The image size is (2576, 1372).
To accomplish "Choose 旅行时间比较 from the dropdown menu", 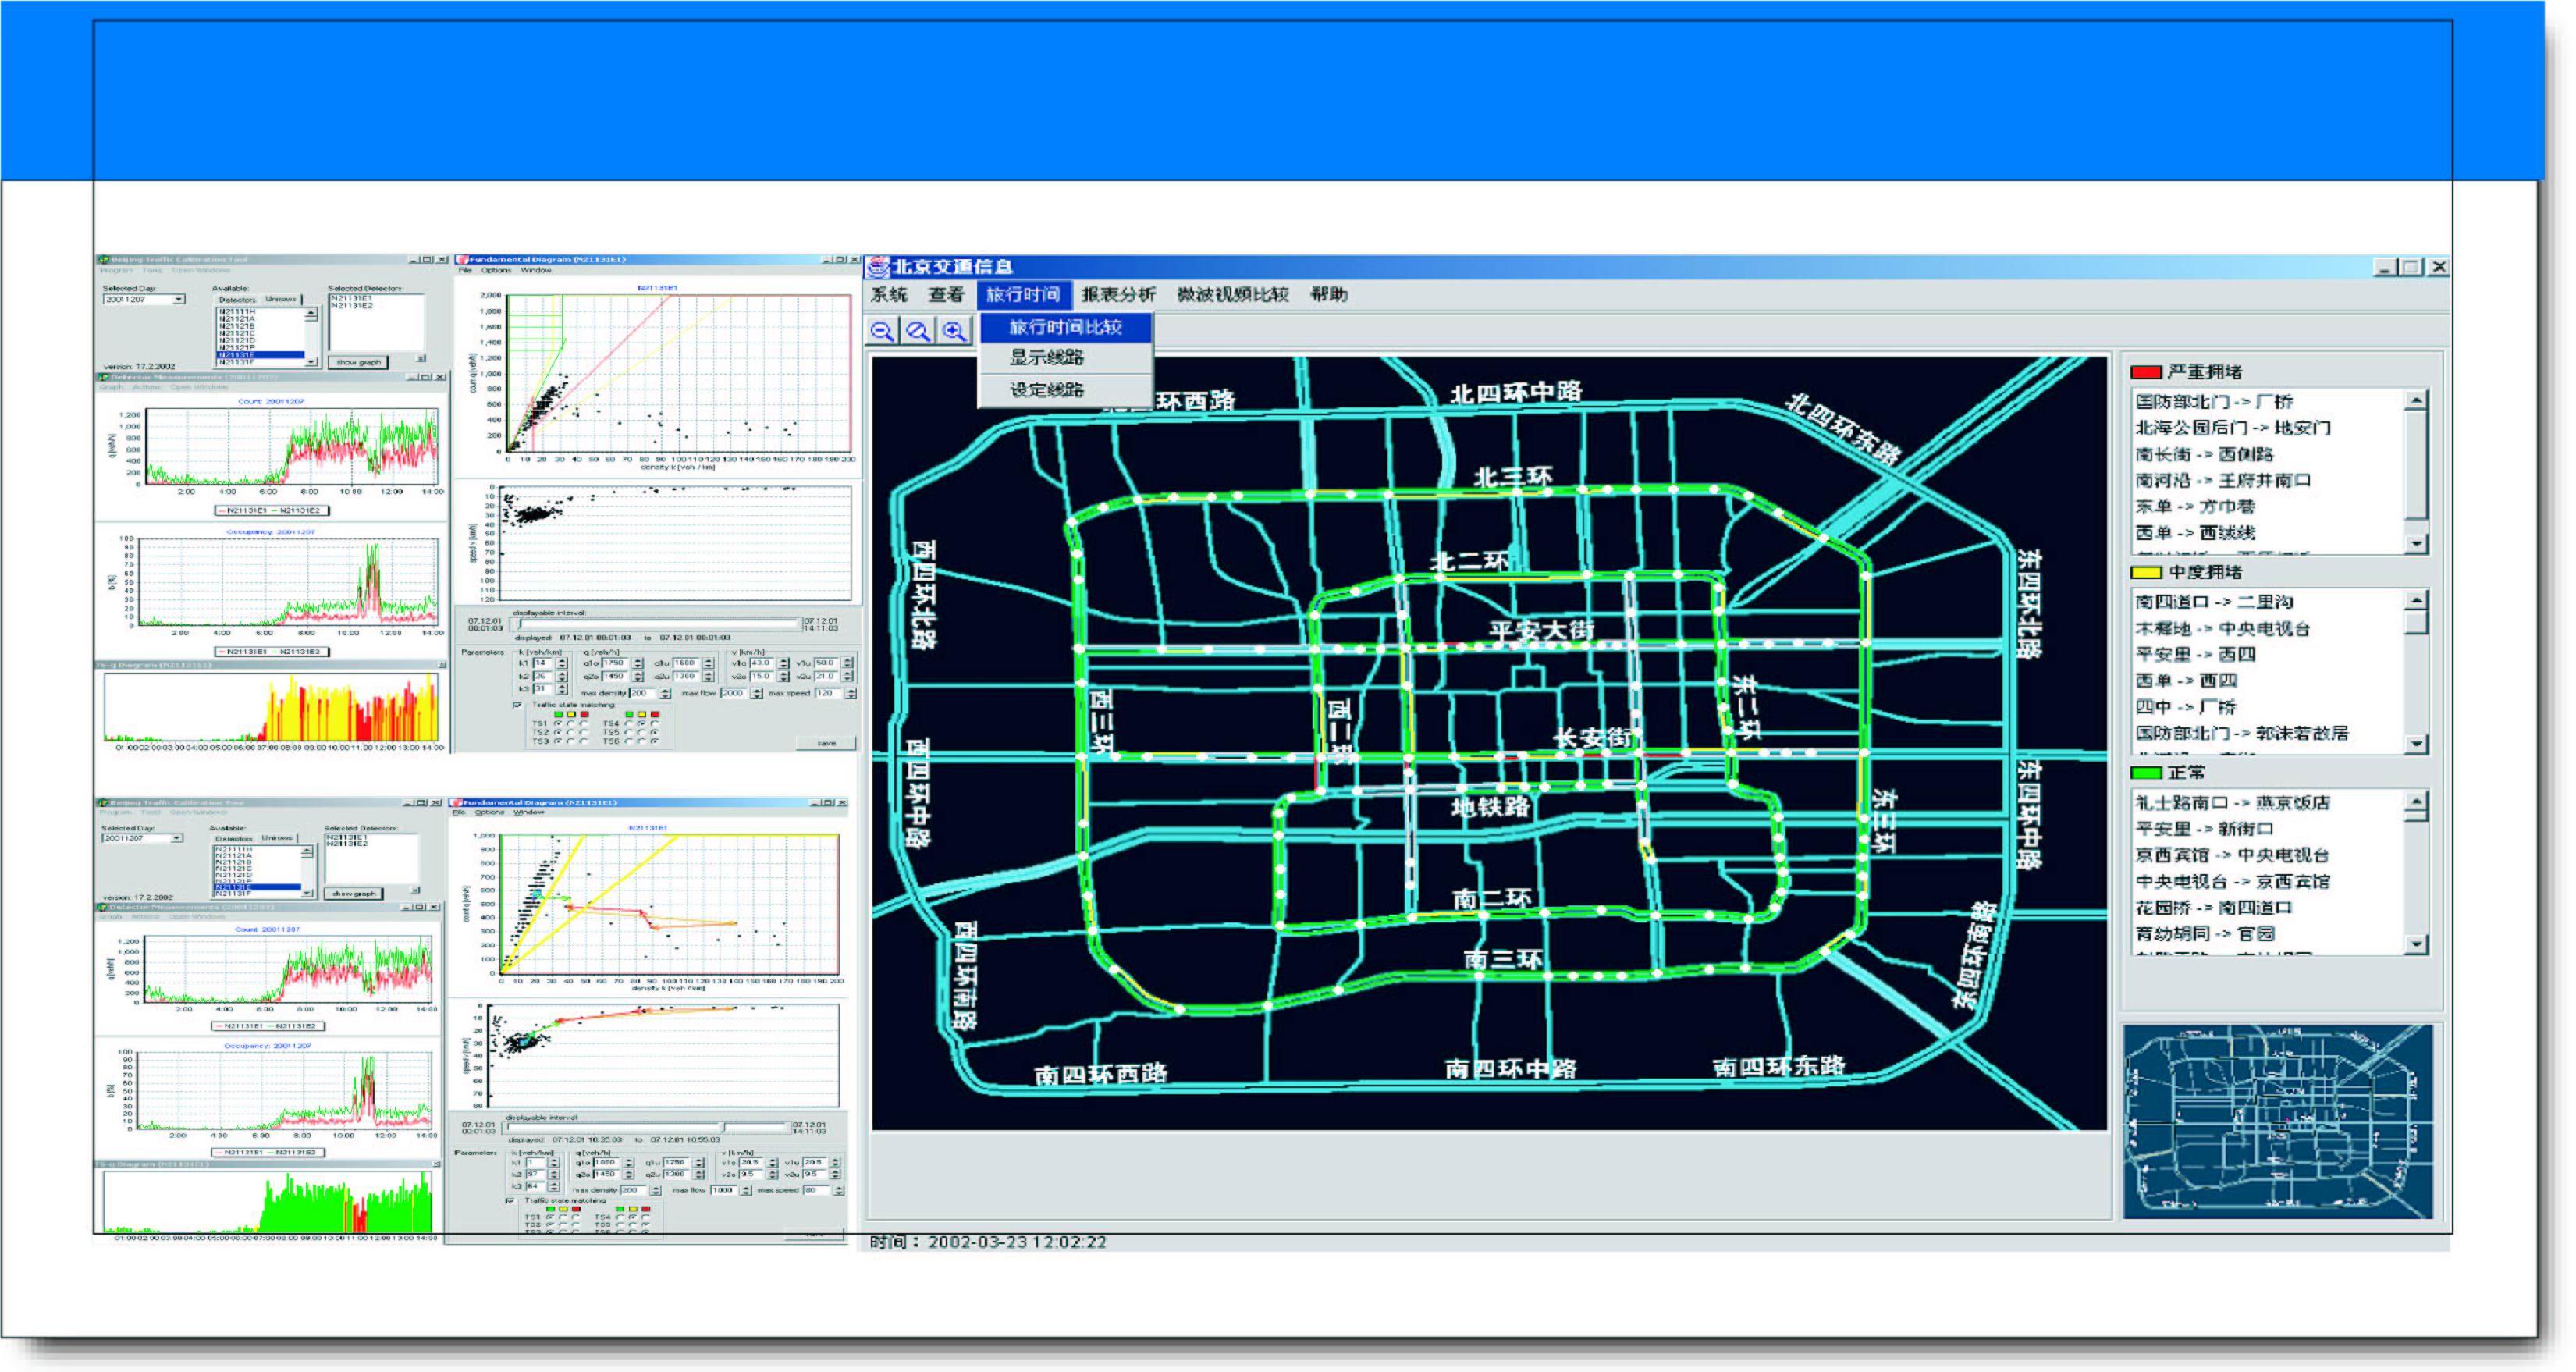I will (x=1065, y=327).
